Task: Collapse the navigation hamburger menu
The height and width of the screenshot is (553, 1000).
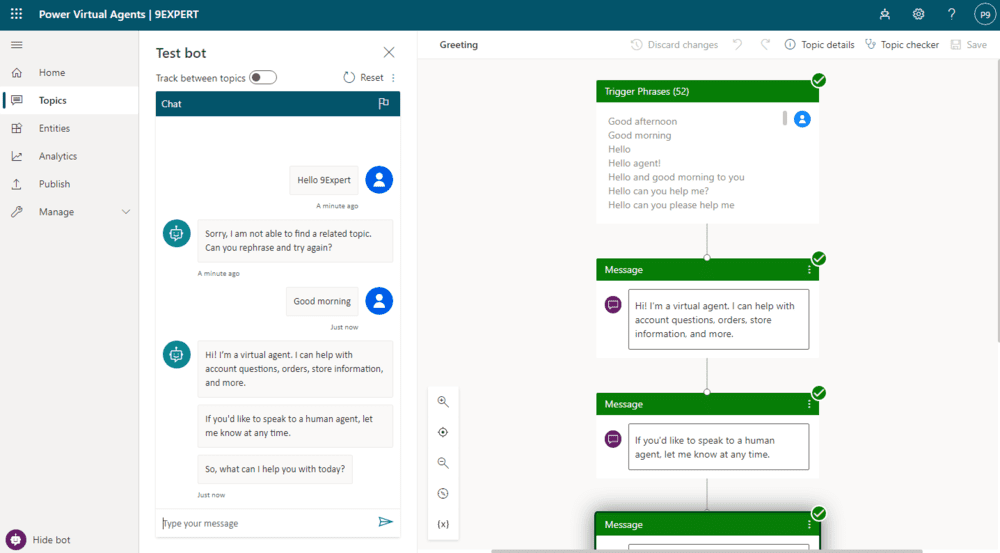Action: coord(17,45)
